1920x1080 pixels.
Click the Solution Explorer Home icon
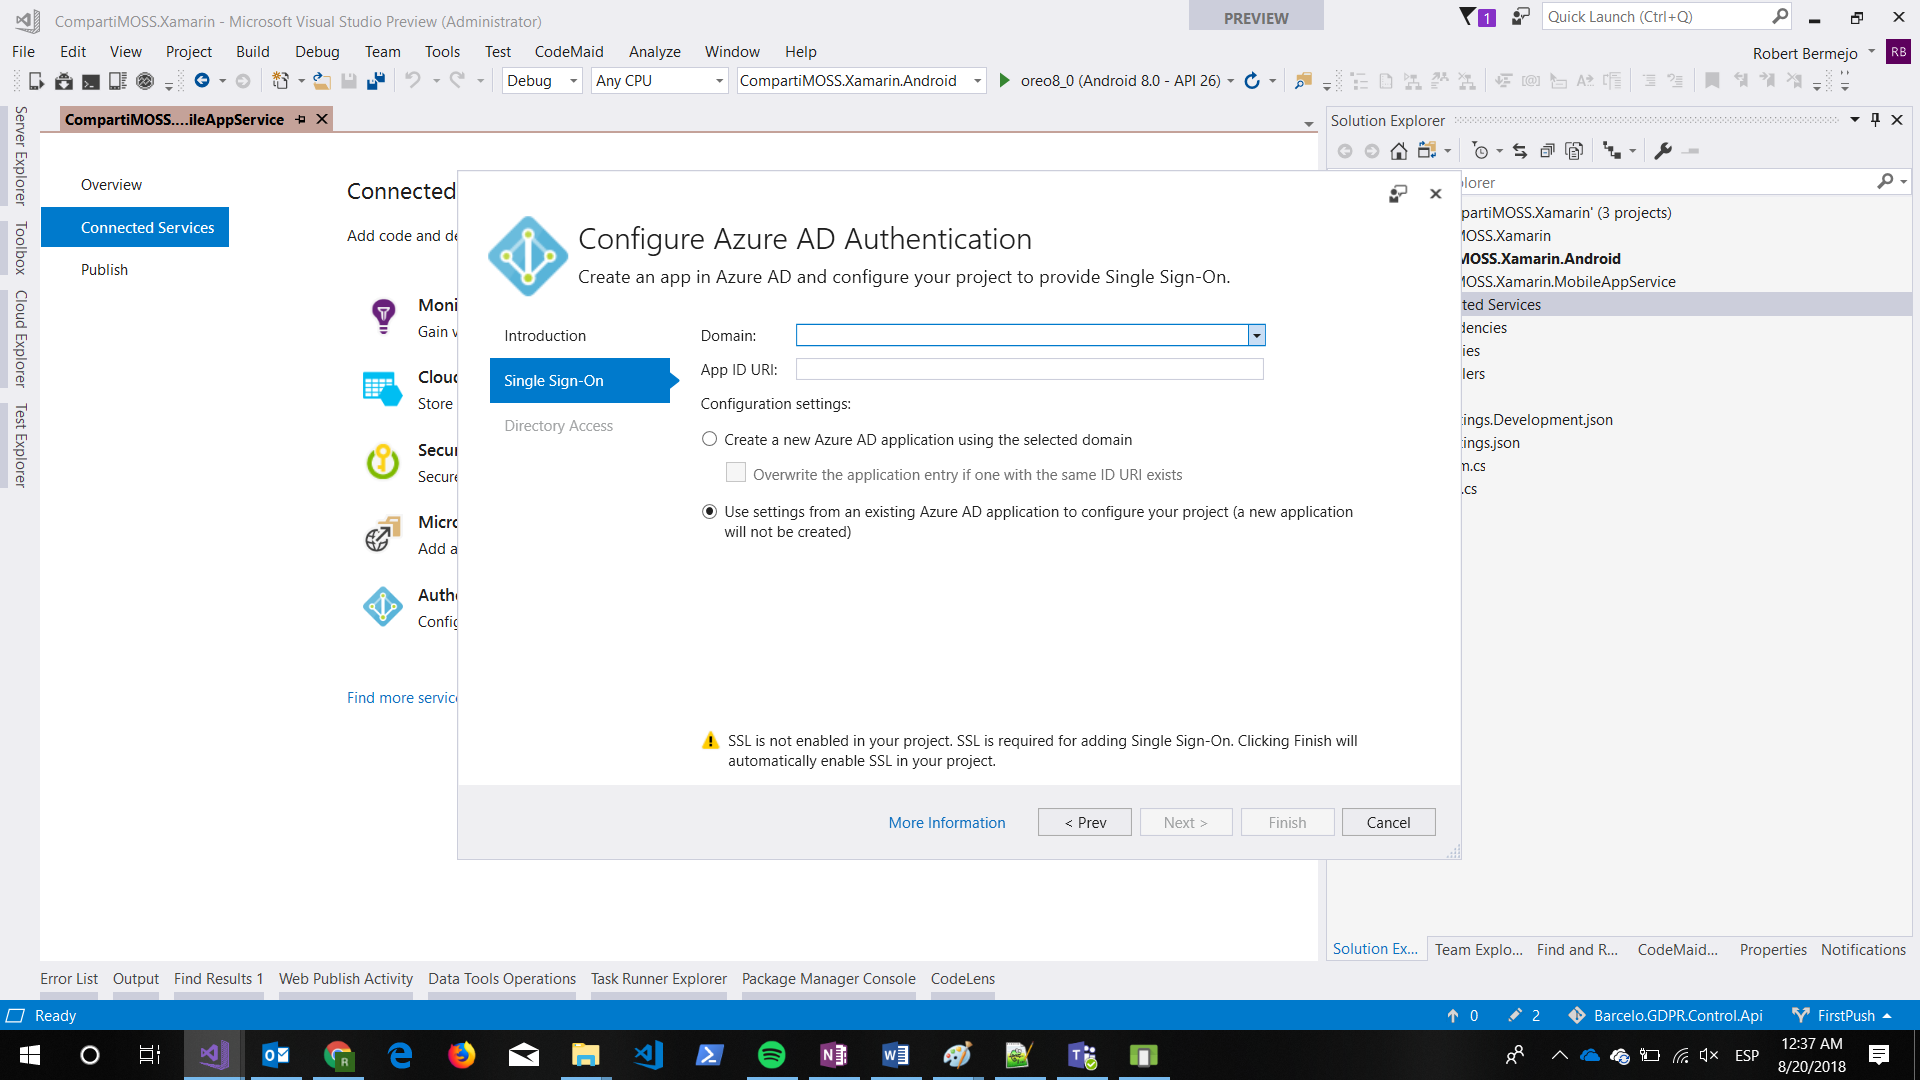1399,151
